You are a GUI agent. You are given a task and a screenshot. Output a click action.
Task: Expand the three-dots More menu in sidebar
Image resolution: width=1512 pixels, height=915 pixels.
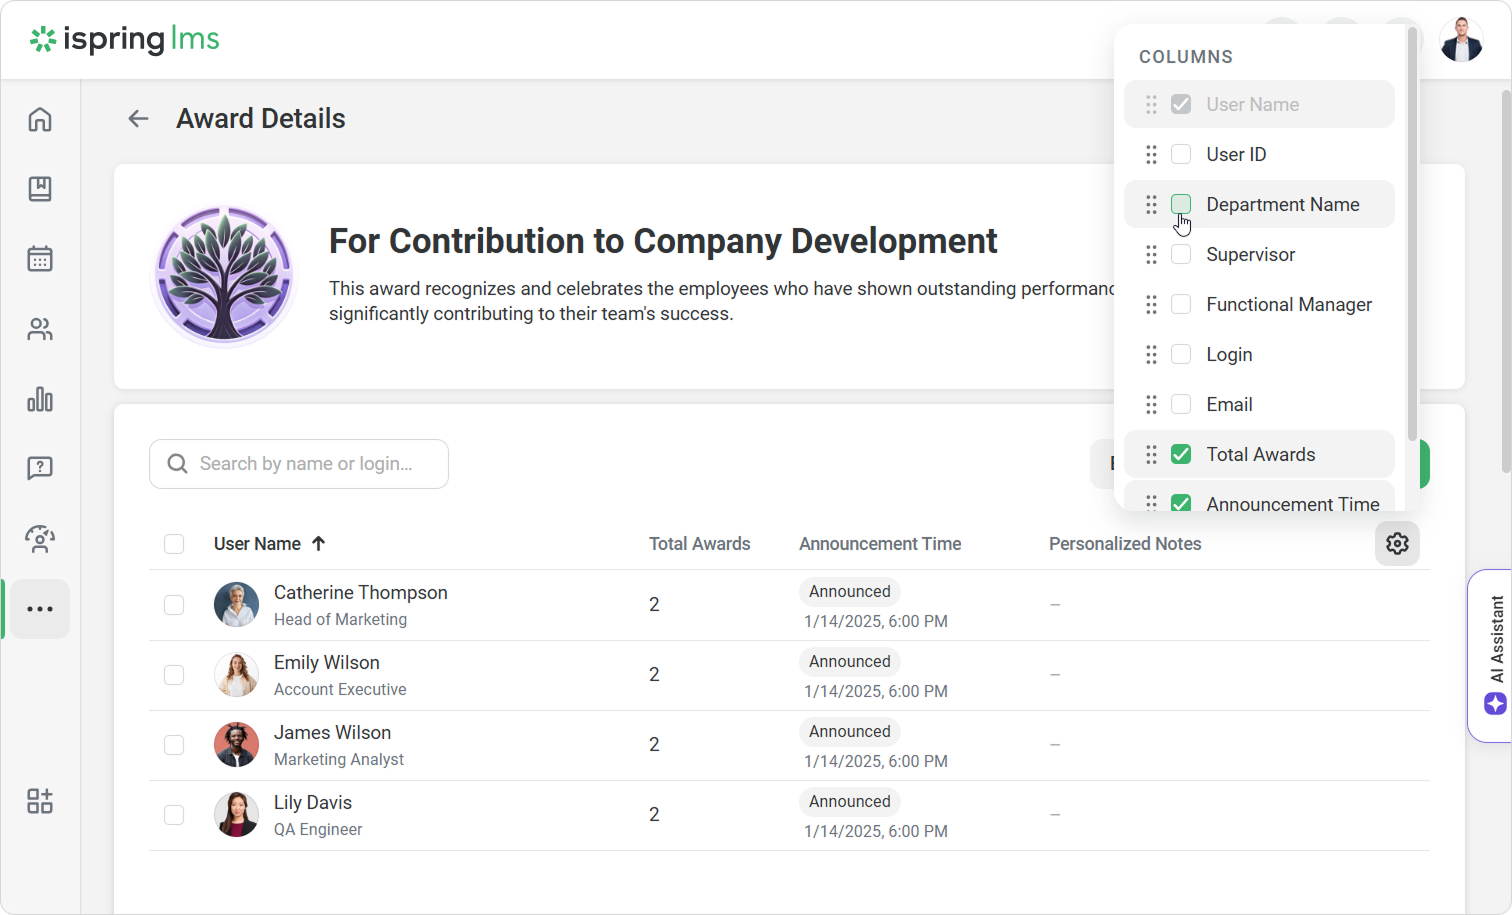click(40, 609)
